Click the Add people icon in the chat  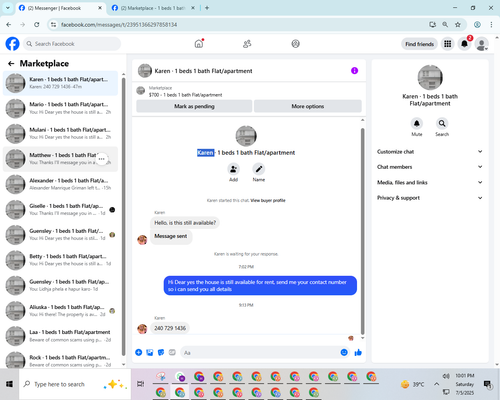[233, 169]
